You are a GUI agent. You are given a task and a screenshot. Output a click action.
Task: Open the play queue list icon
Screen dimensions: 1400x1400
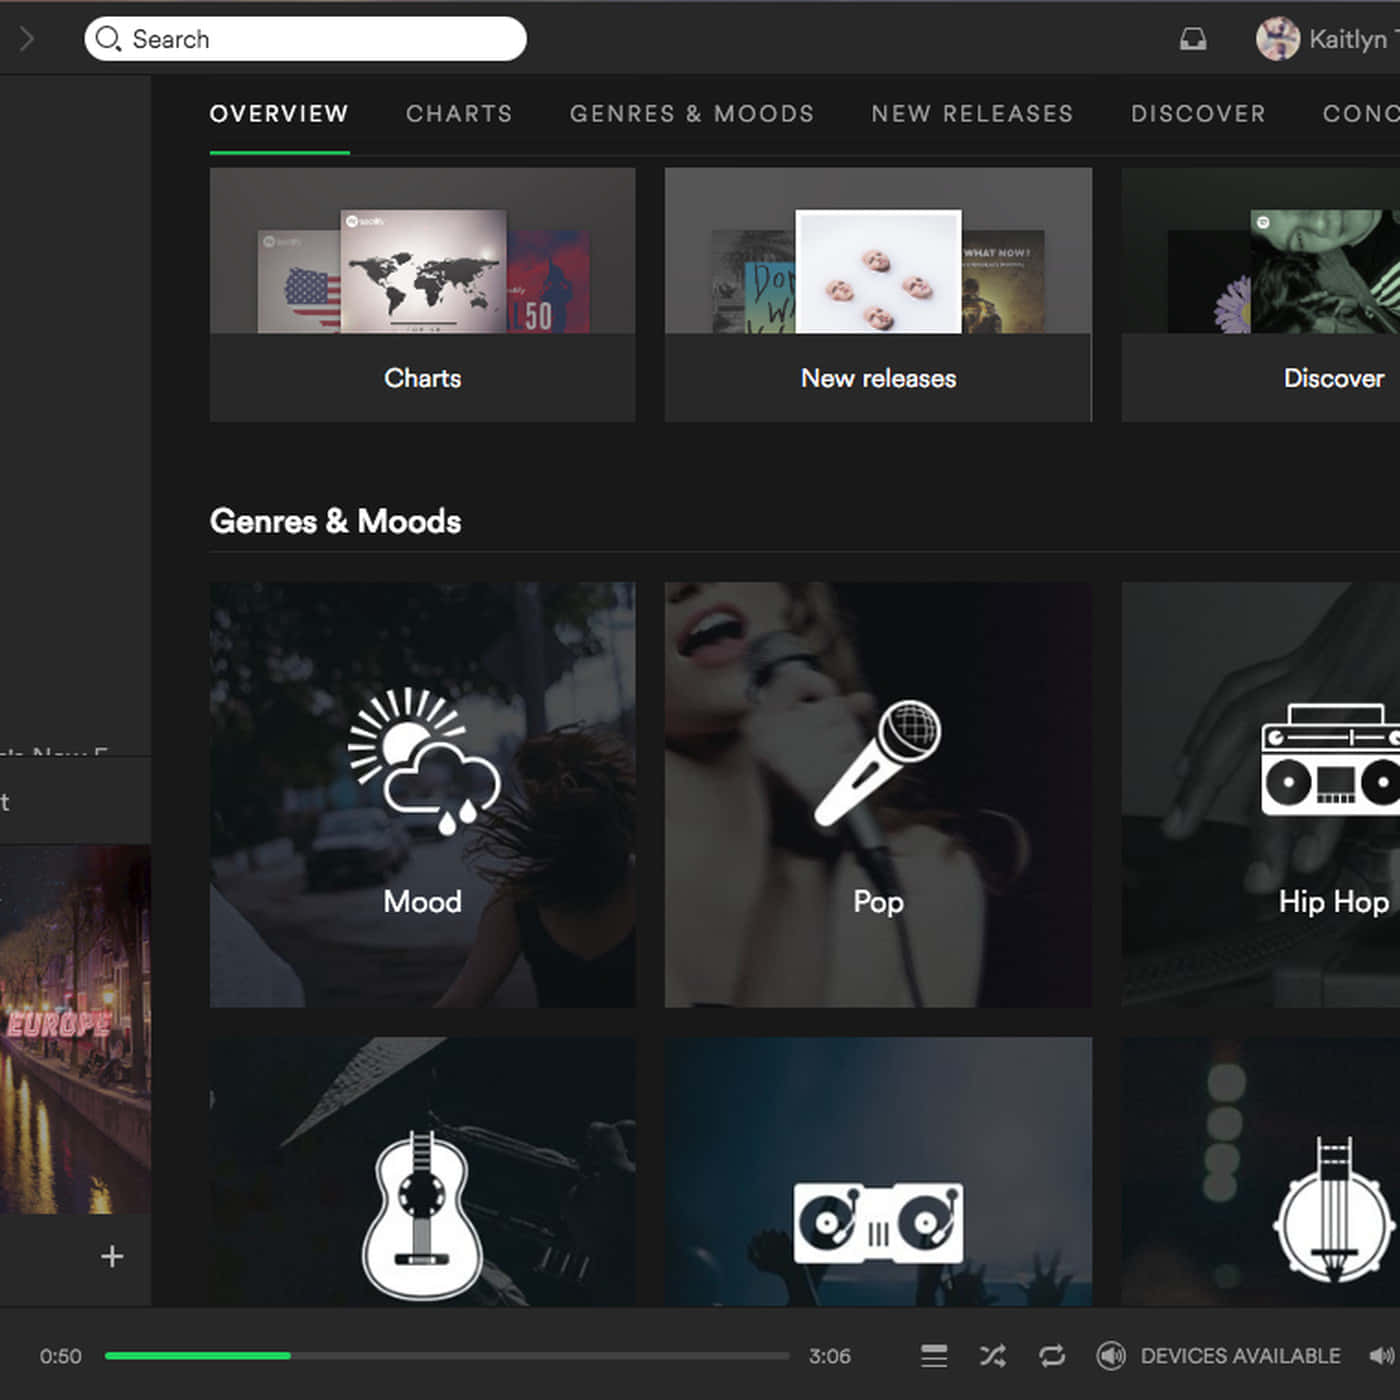[x=934, y=1356]
